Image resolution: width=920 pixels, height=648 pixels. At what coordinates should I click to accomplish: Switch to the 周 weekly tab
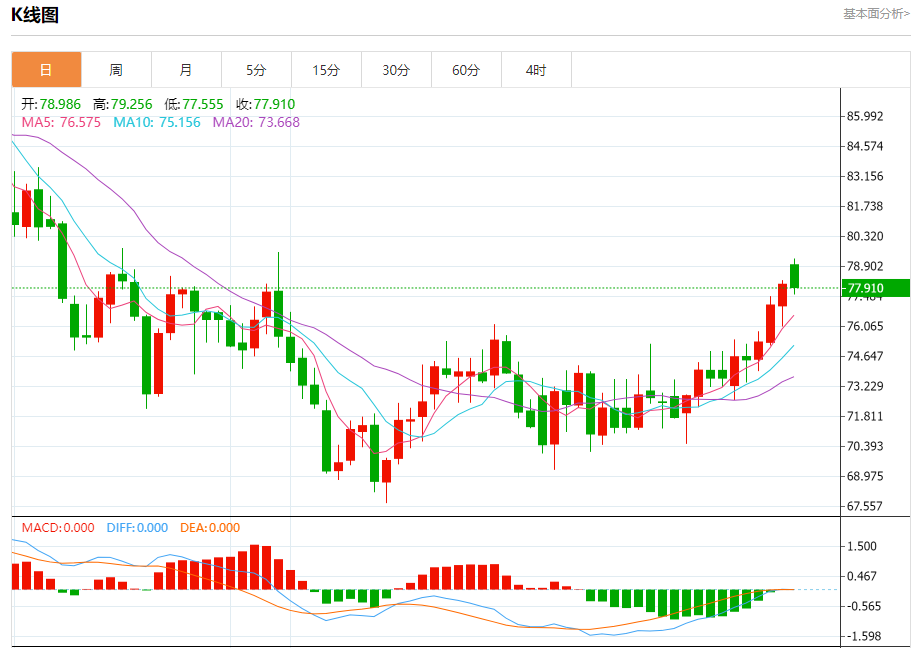click(x=116, y=70)
